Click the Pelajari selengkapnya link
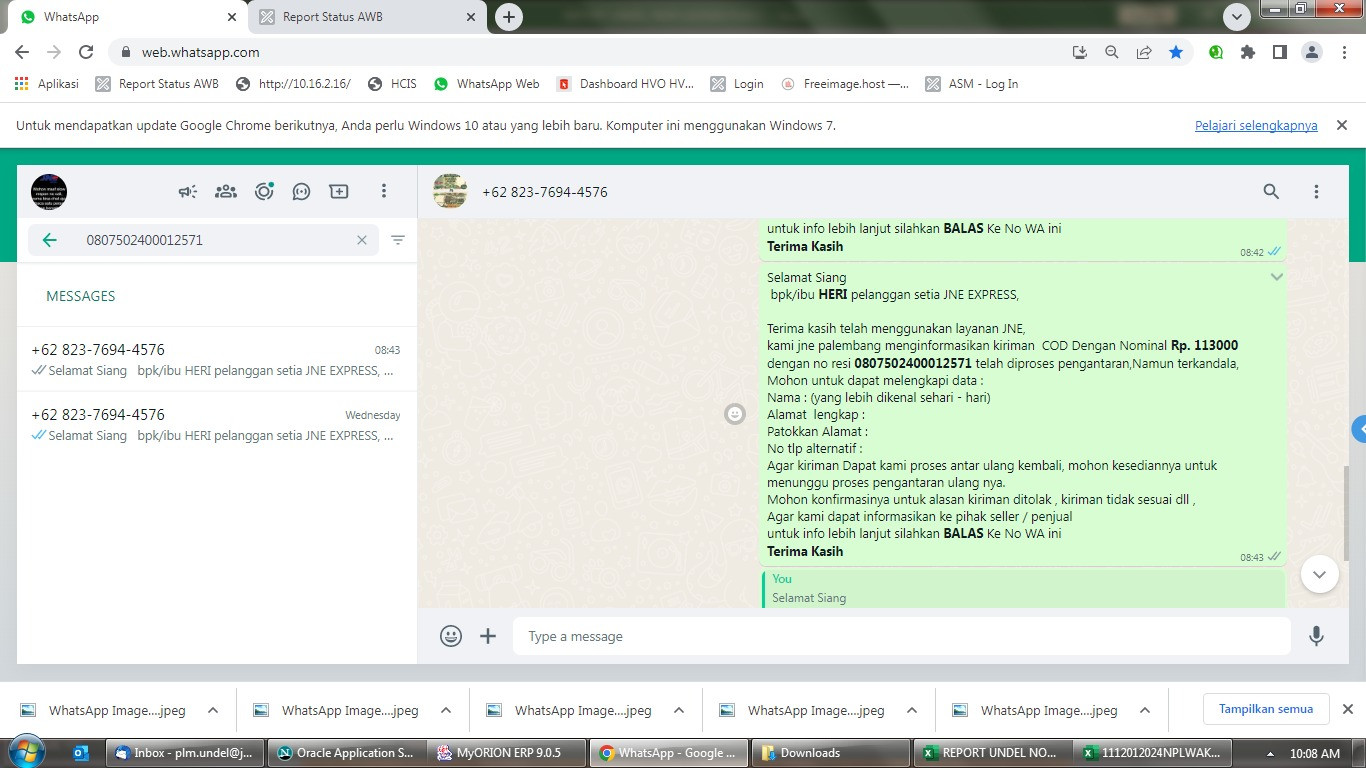Viewport: 1366px width, 768px height. tap(1256, 126)
